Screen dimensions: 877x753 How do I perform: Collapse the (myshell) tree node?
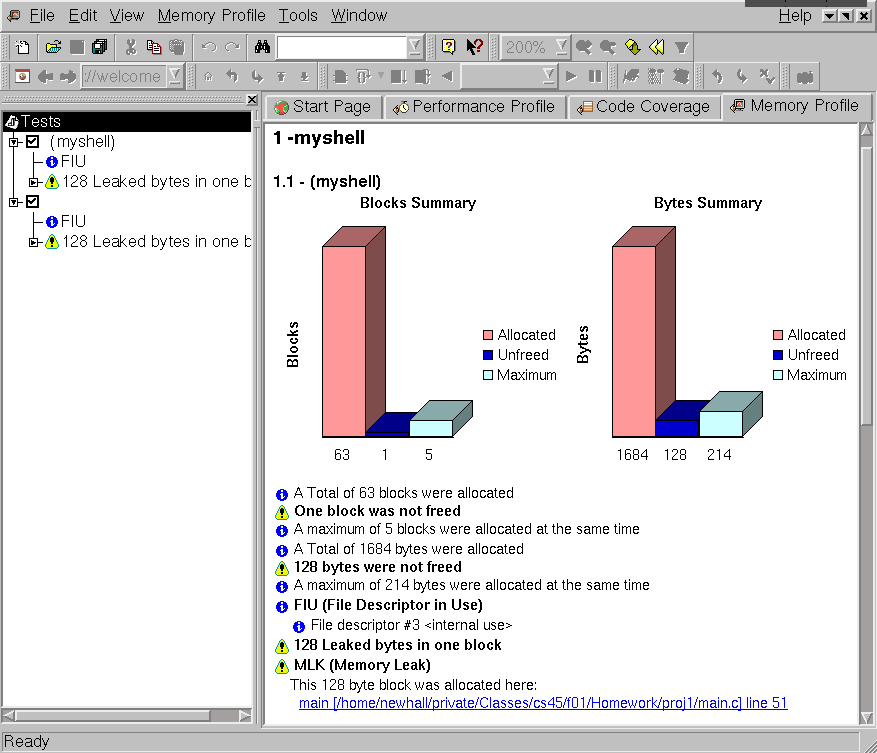pos(13,142)
